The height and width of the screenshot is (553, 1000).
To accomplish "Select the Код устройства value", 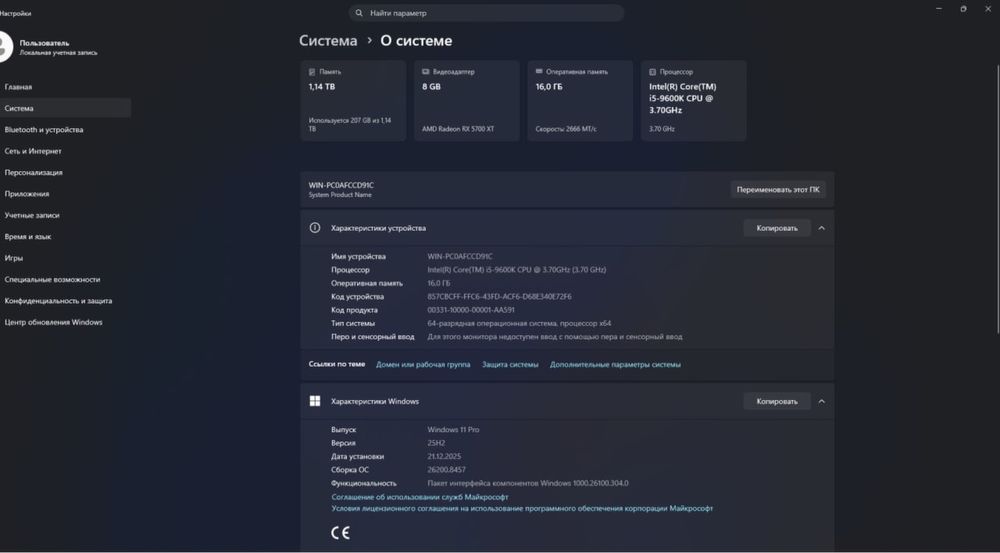I will click(x=499, y=297).
